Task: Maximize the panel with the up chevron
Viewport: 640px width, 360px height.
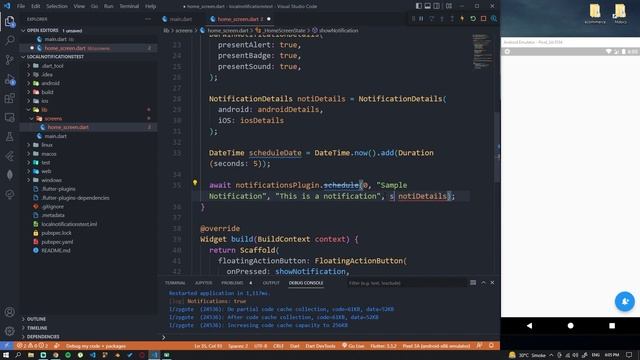Action: coord(483,282)
